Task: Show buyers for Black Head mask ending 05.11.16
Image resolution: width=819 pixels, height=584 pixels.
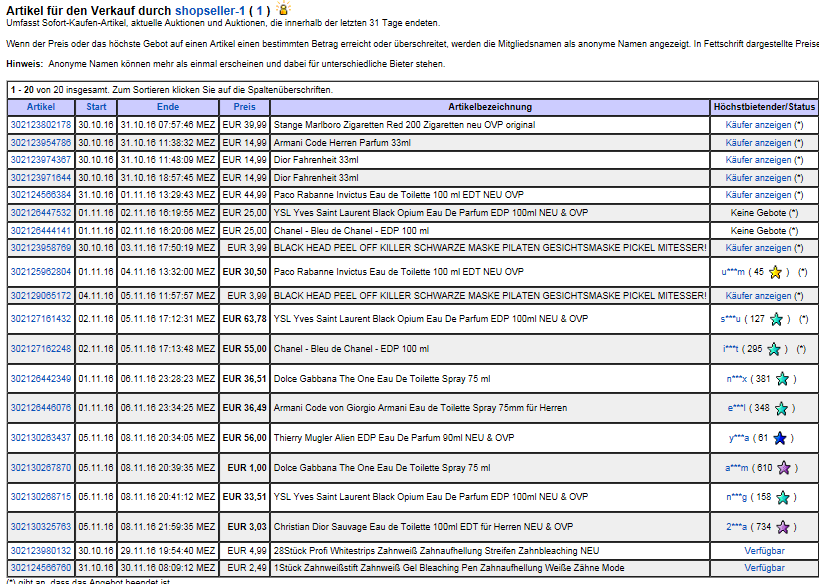Action: (758, 296)
